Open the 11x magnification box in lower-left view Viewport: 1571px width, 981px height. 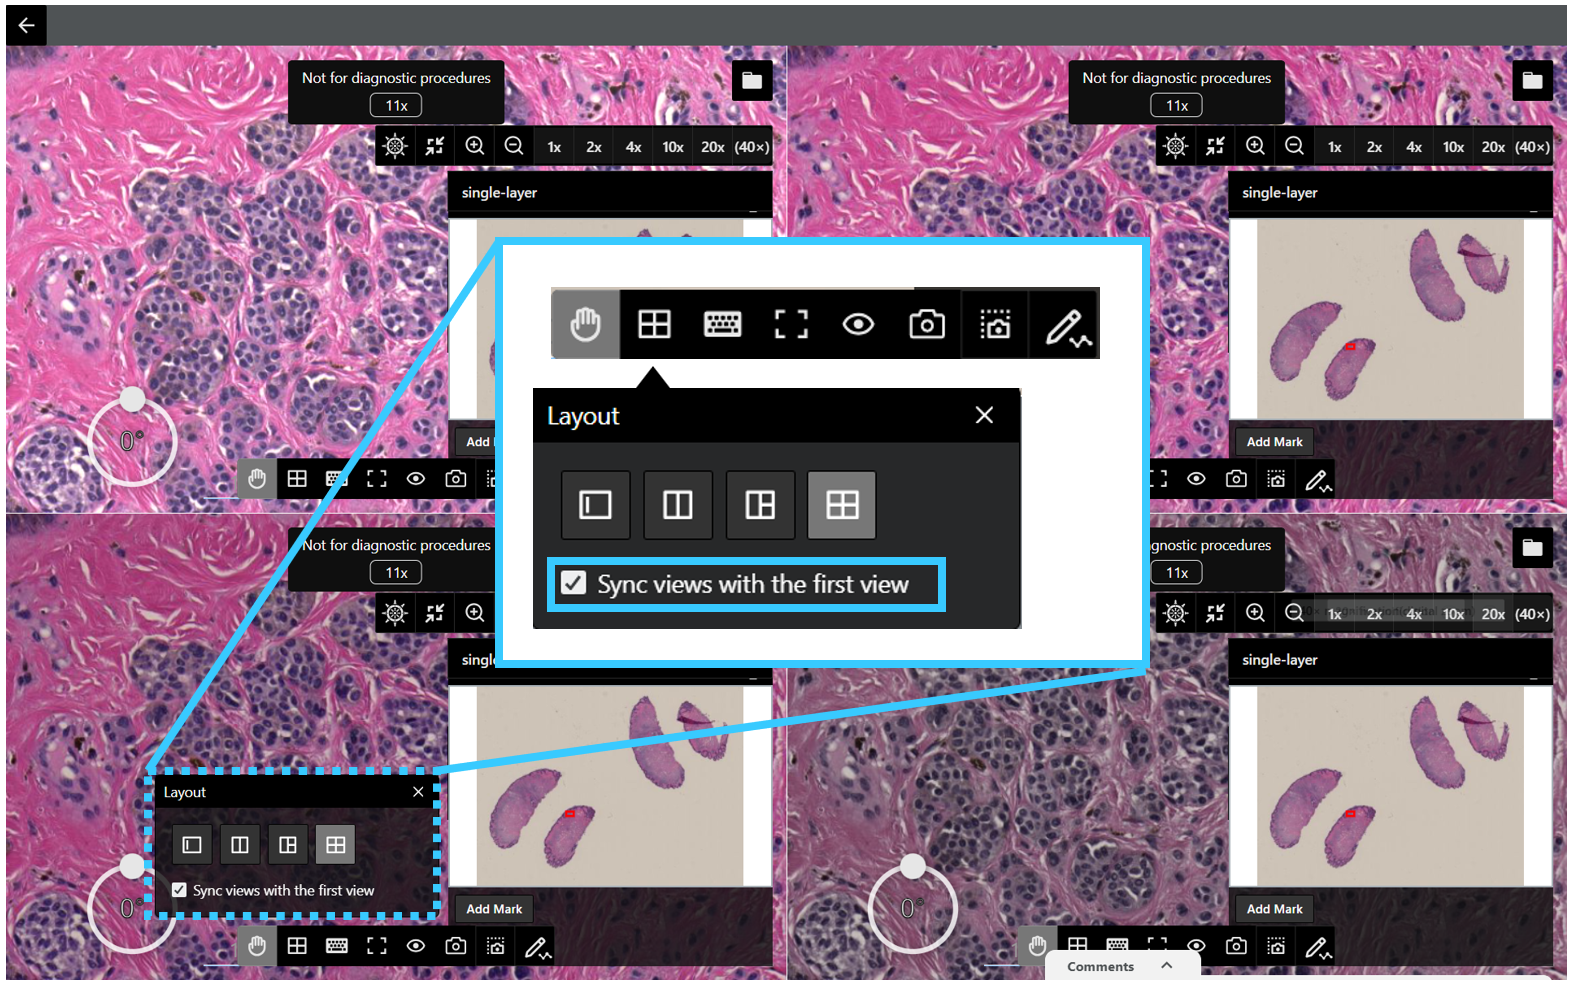point(396,572)
